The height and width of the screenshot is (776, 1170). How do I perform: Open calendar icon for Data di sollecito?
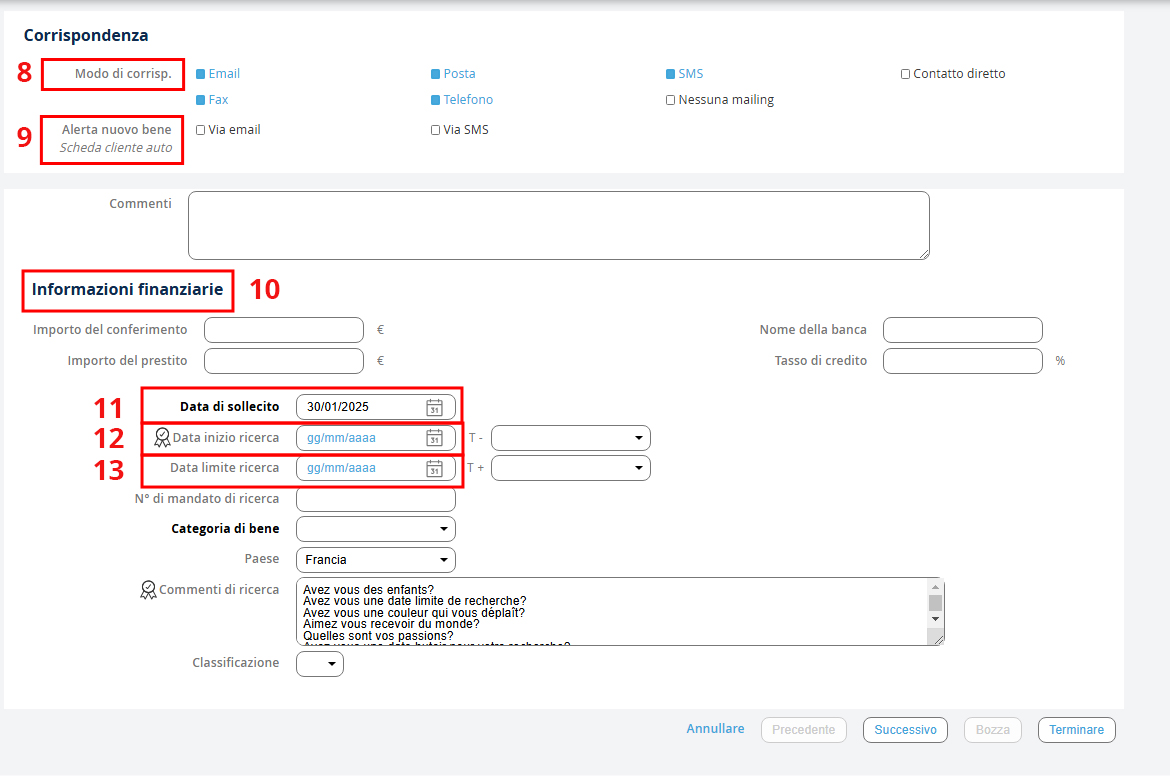point(434,407)
